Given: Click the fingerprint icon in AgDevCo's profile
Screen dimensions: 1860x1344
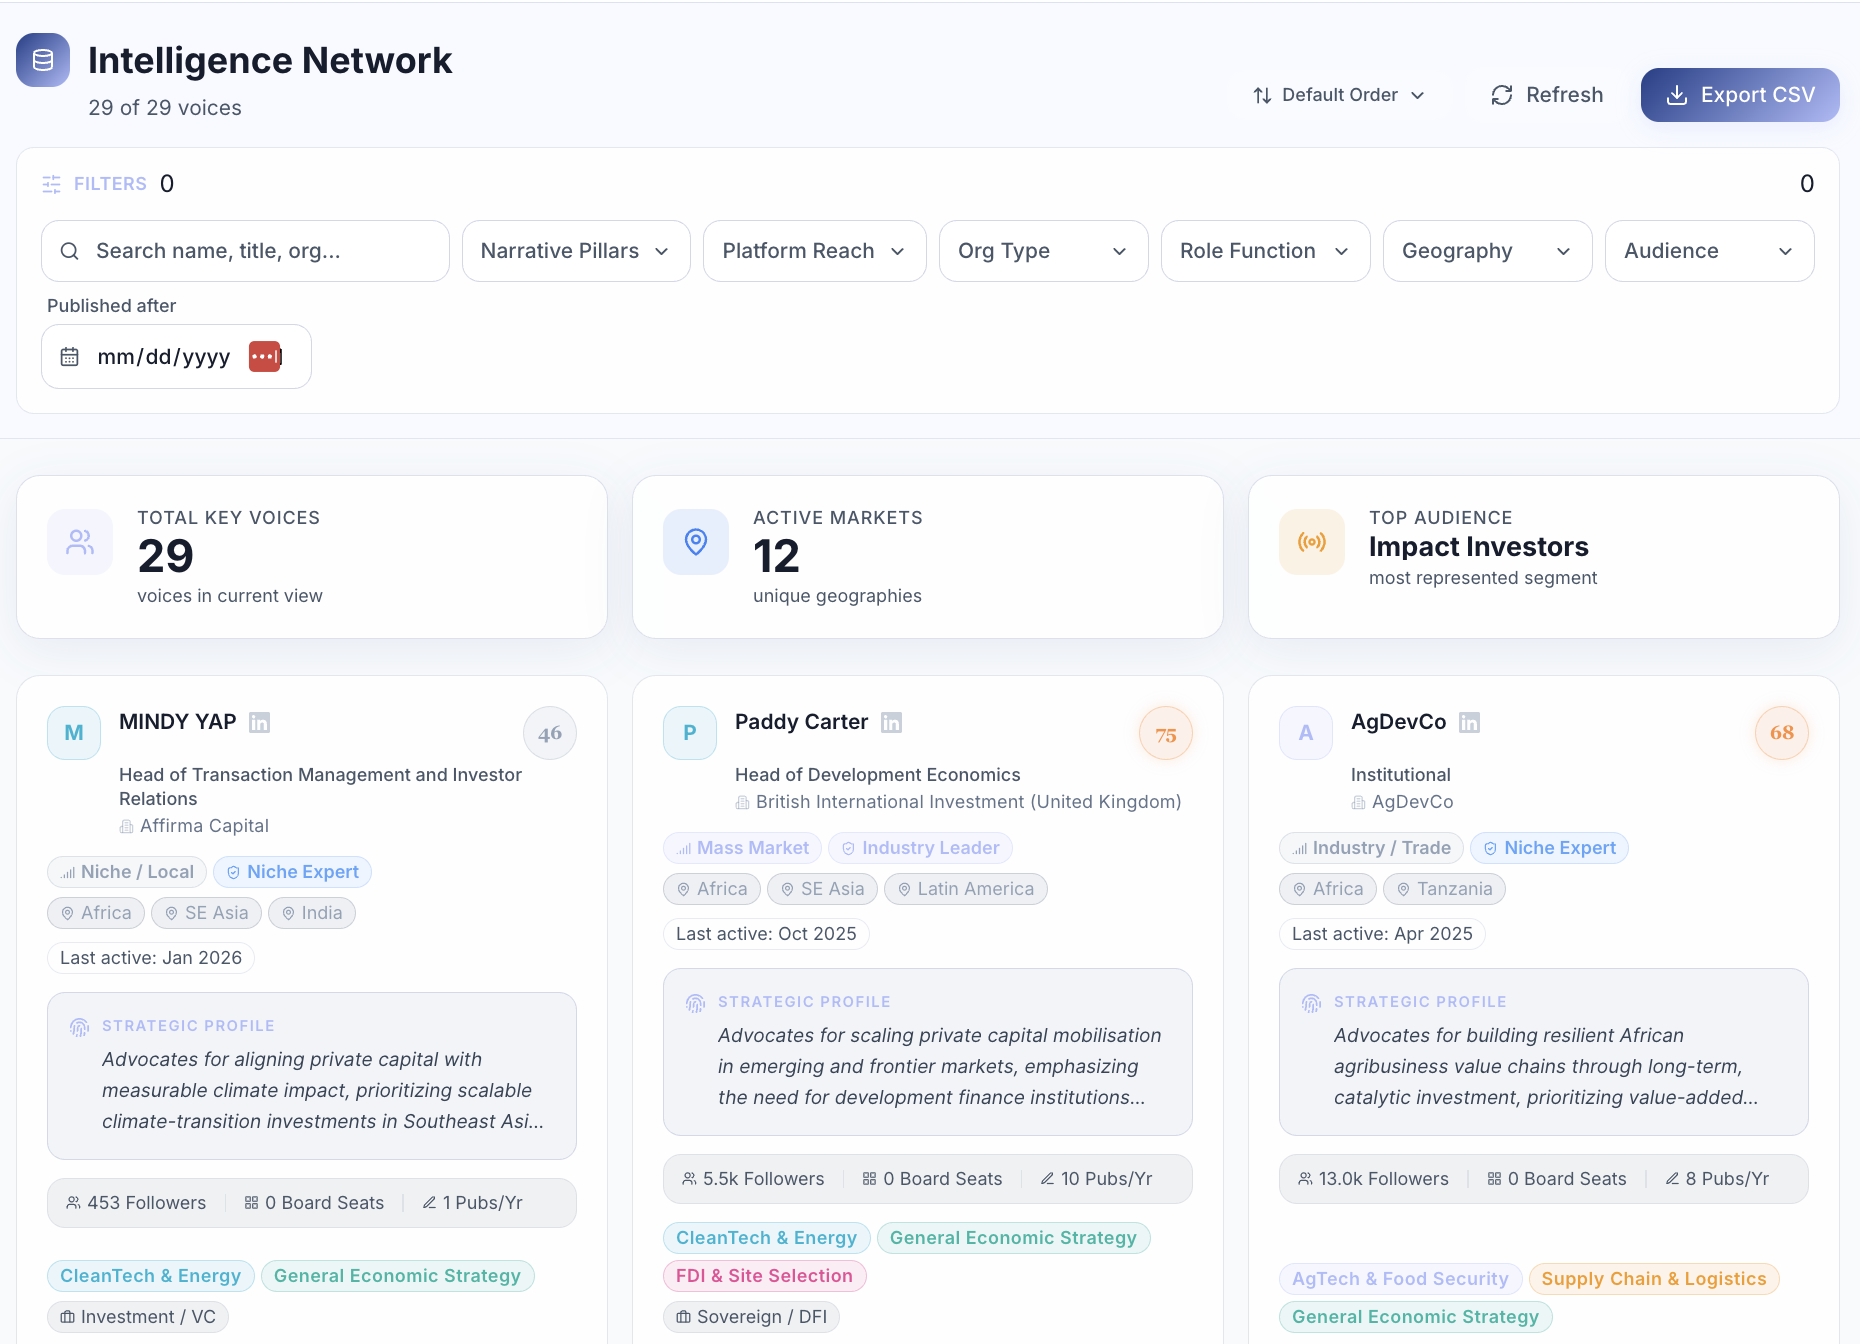Looking at the screenshot, I should click(x=1311, y=1003).
